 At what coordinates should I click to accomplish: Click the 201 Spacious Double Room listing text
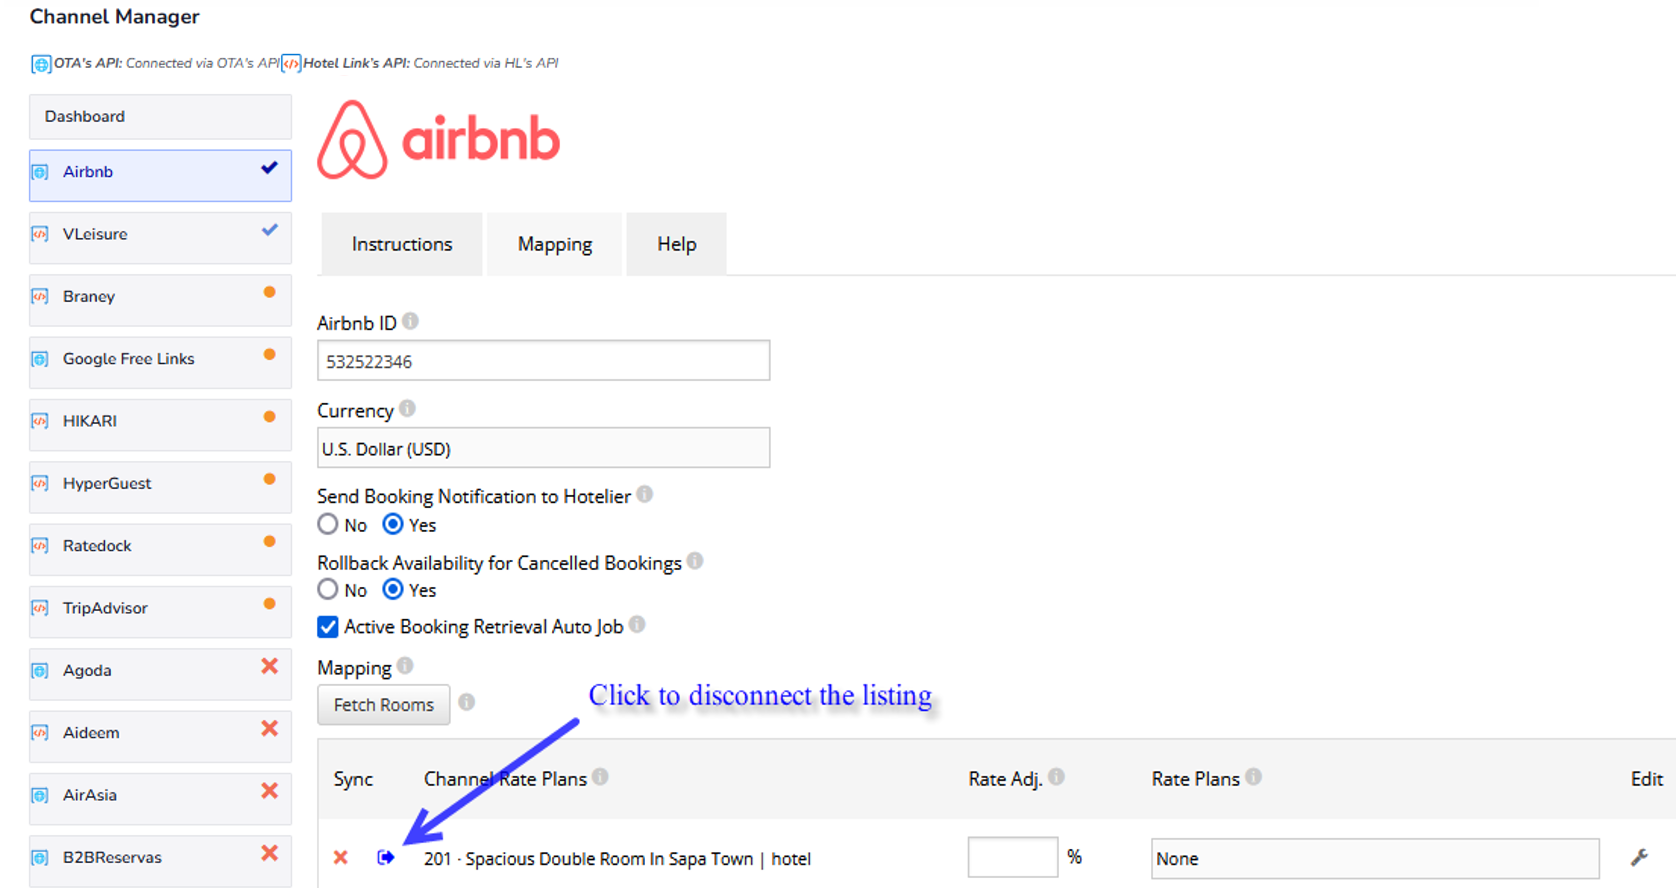[617, 859]
